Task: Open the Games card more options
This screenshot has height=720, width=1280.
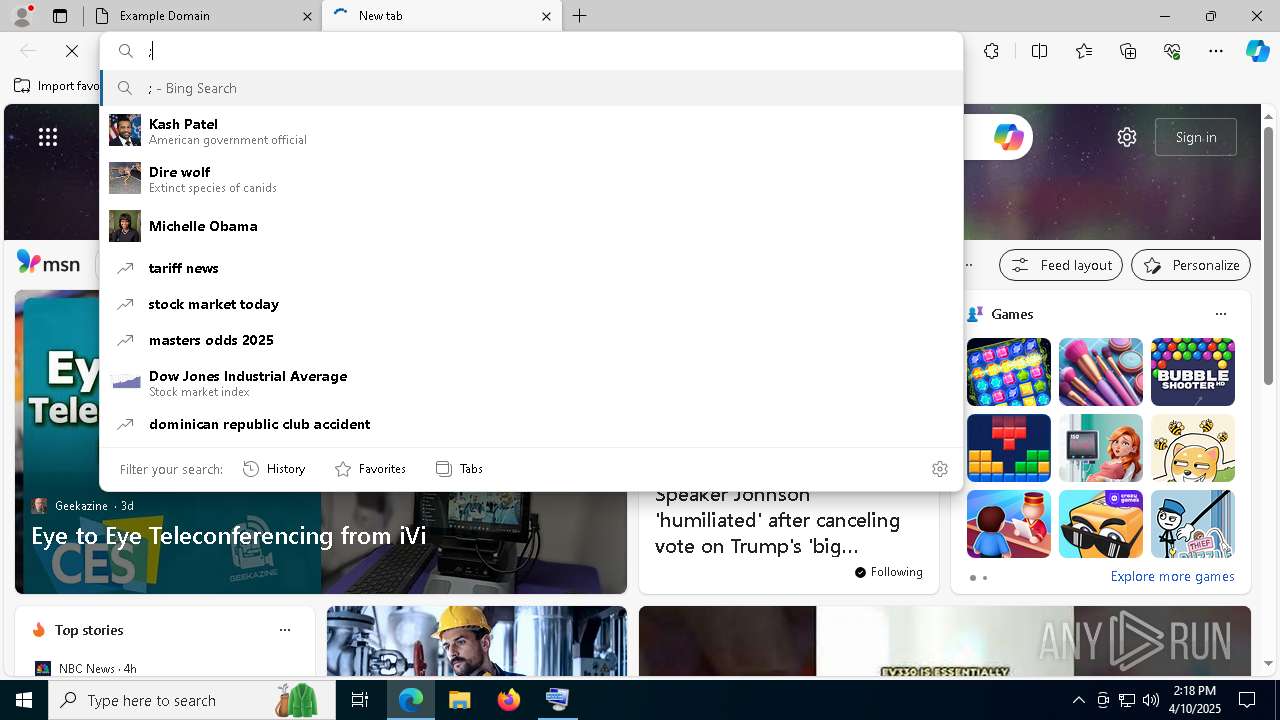Action: tap(1221, 314)
